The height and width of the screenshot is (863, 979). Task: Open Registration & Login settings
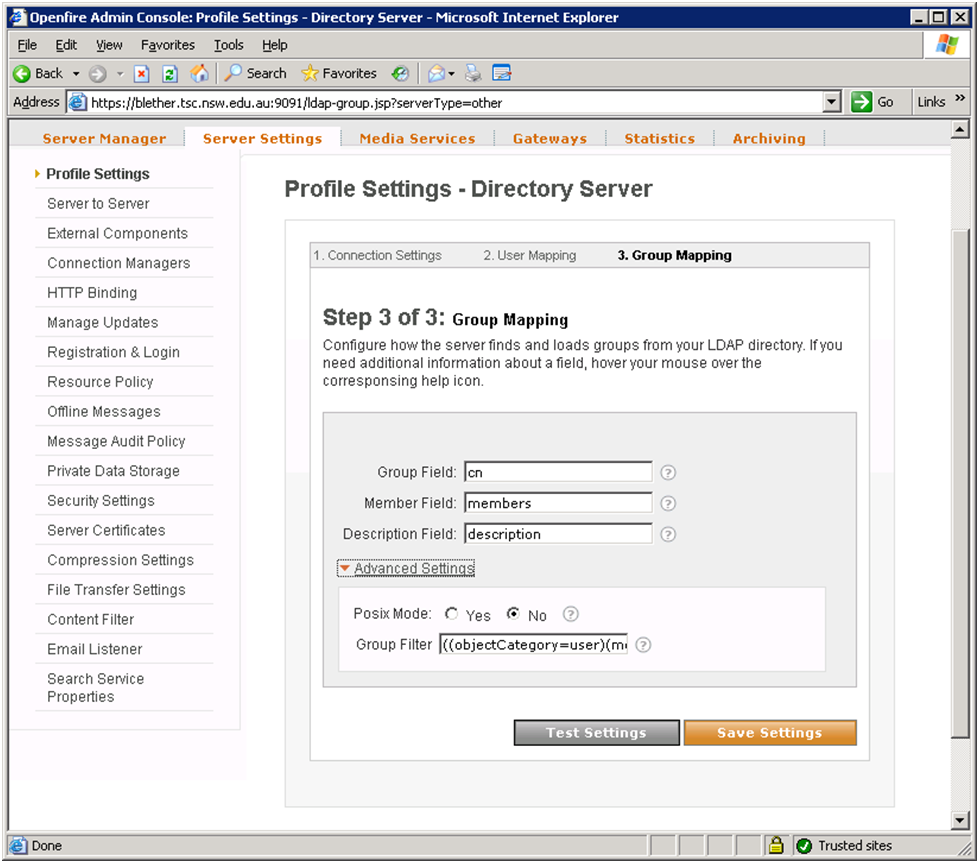point(113,352)
